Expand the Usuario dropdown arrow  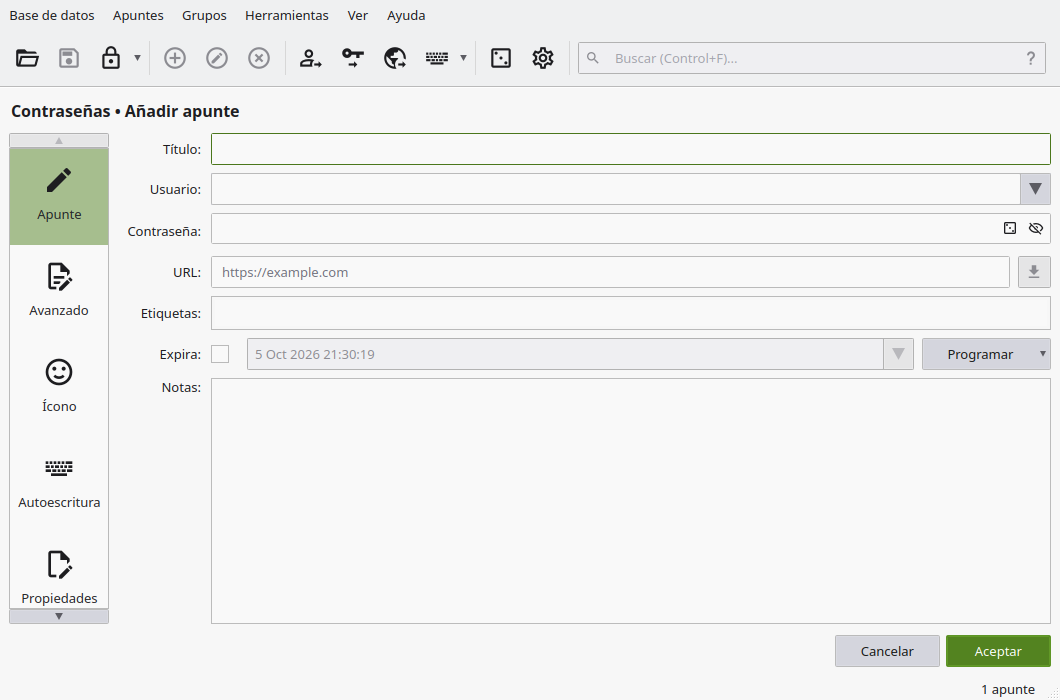(x=1035, y=189)
